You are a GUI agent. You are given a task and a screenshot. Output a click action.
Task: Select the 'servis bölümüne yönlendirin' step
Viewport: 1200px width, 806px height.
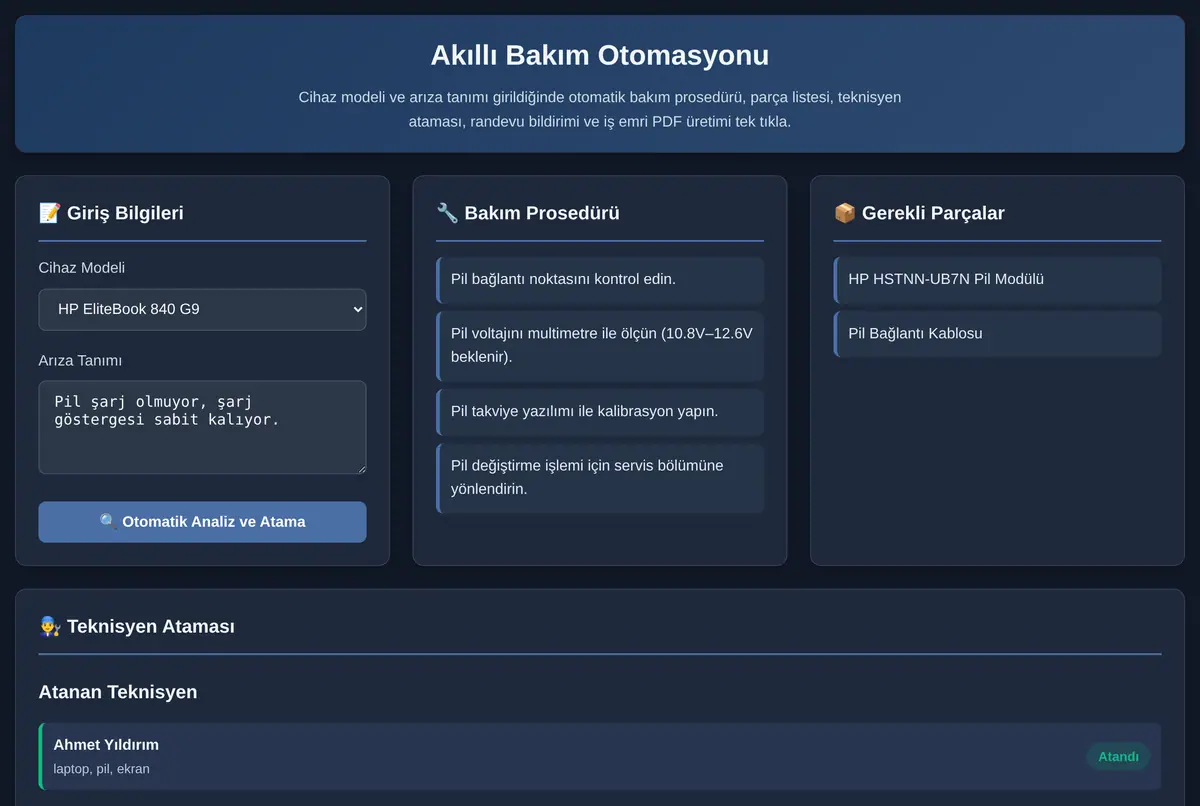coord(600,477)
